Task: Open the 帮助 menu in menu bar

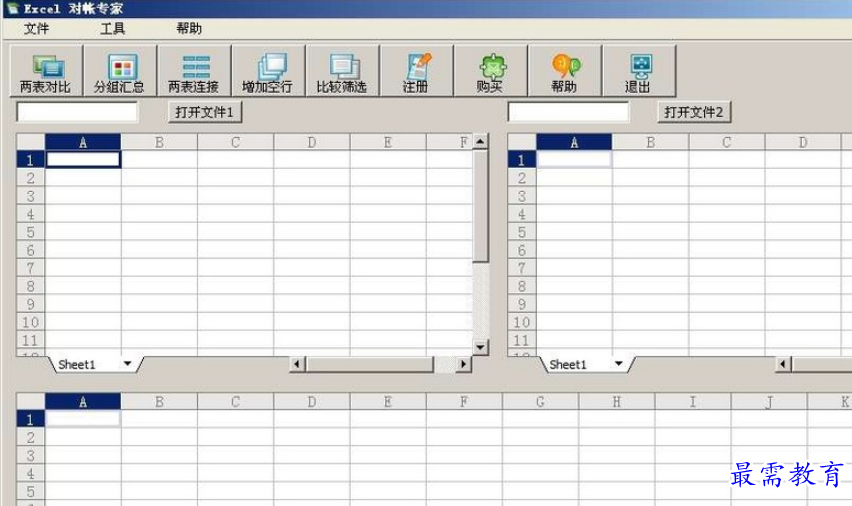Action: coord(188,29)
